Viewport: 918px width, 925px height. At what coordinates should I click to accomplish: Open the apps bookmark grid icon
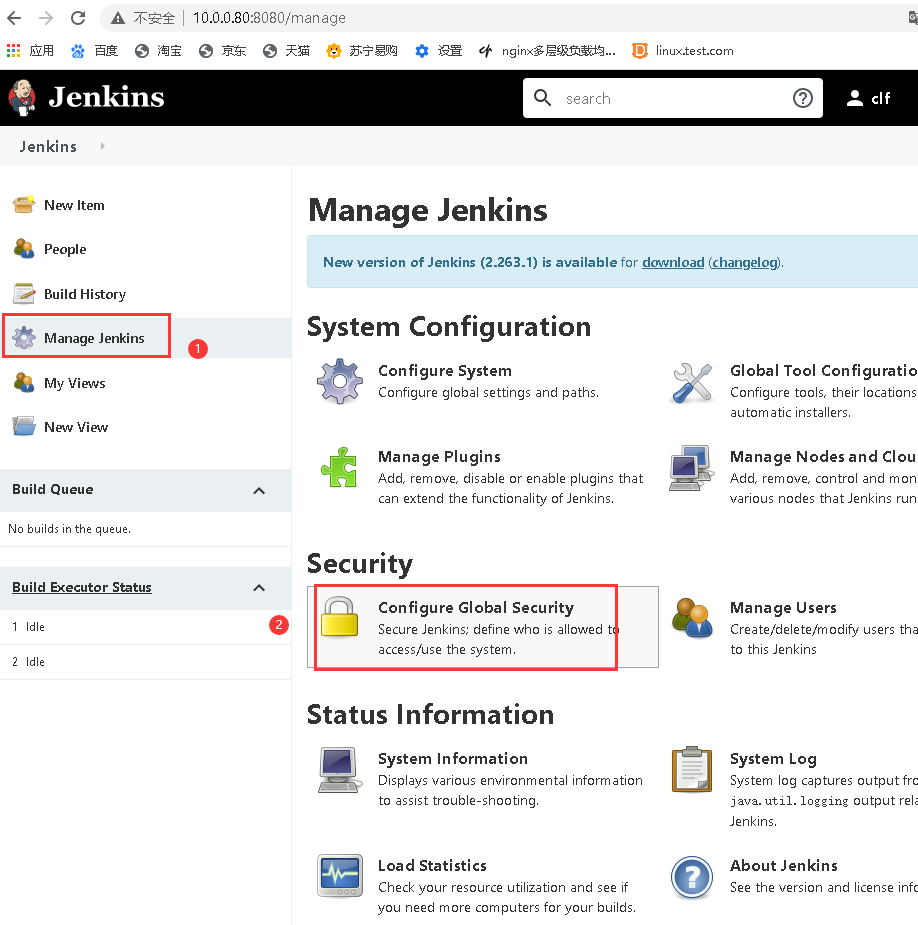13,51
